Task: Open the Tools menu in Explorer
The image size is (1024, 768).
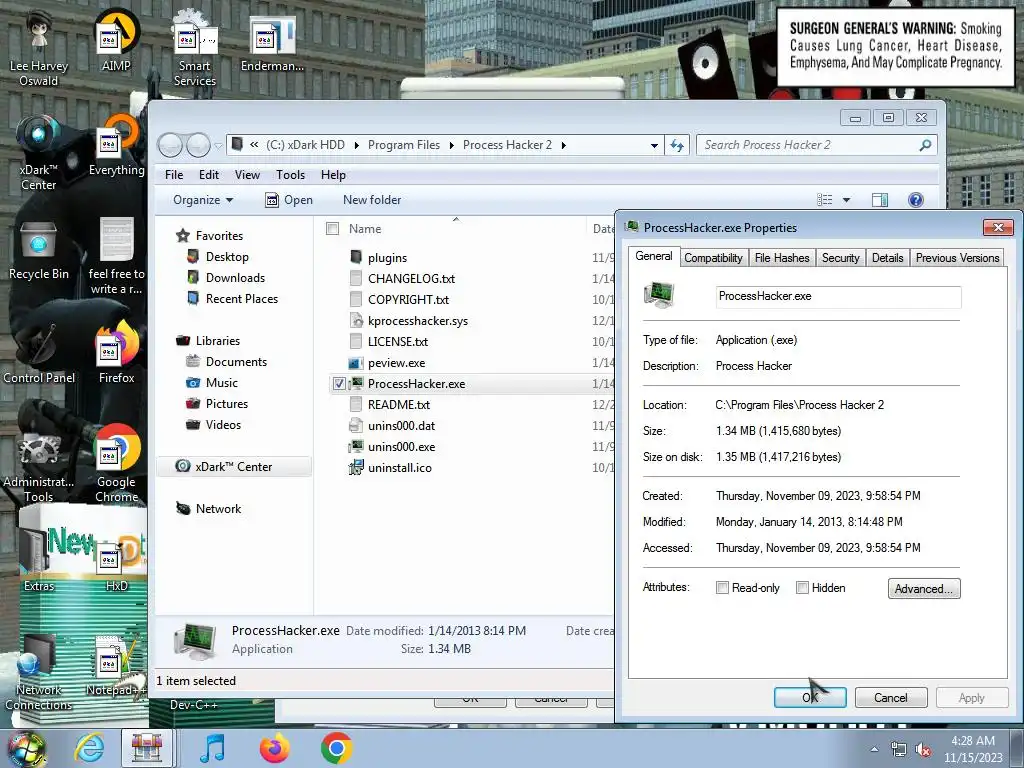Action: [291, 175]
